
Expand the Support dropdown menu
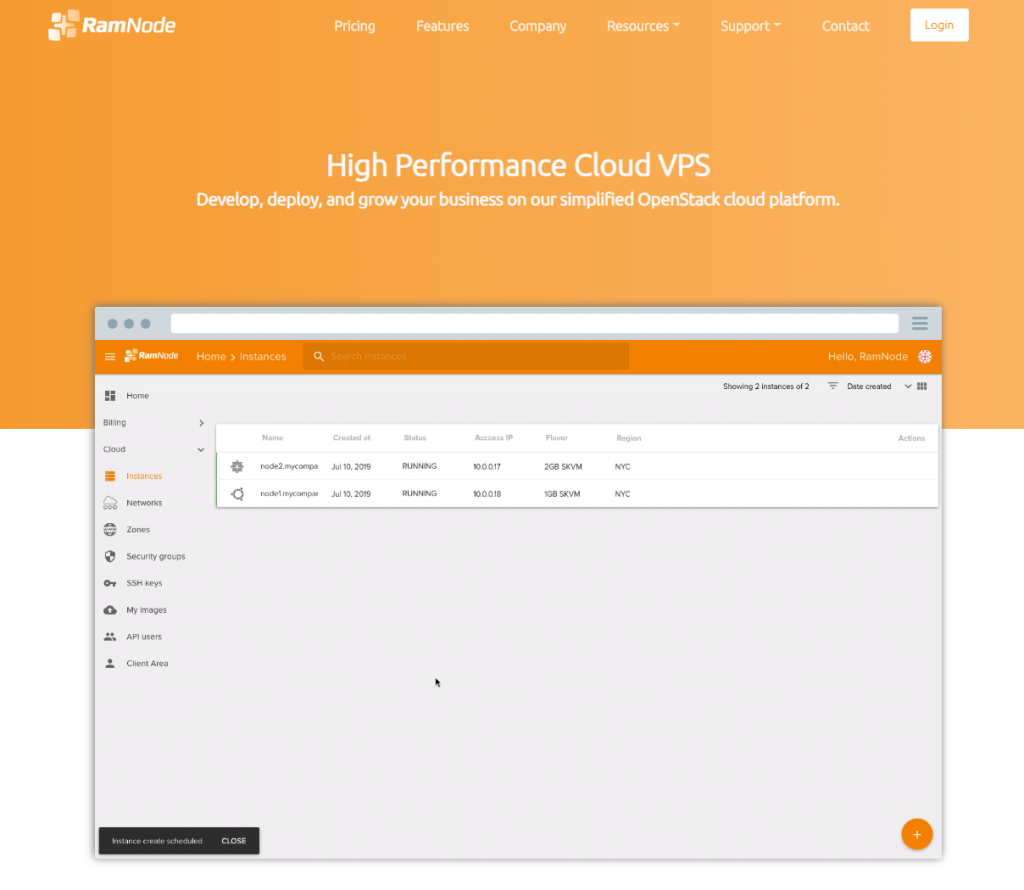click(x=750, y=26)
